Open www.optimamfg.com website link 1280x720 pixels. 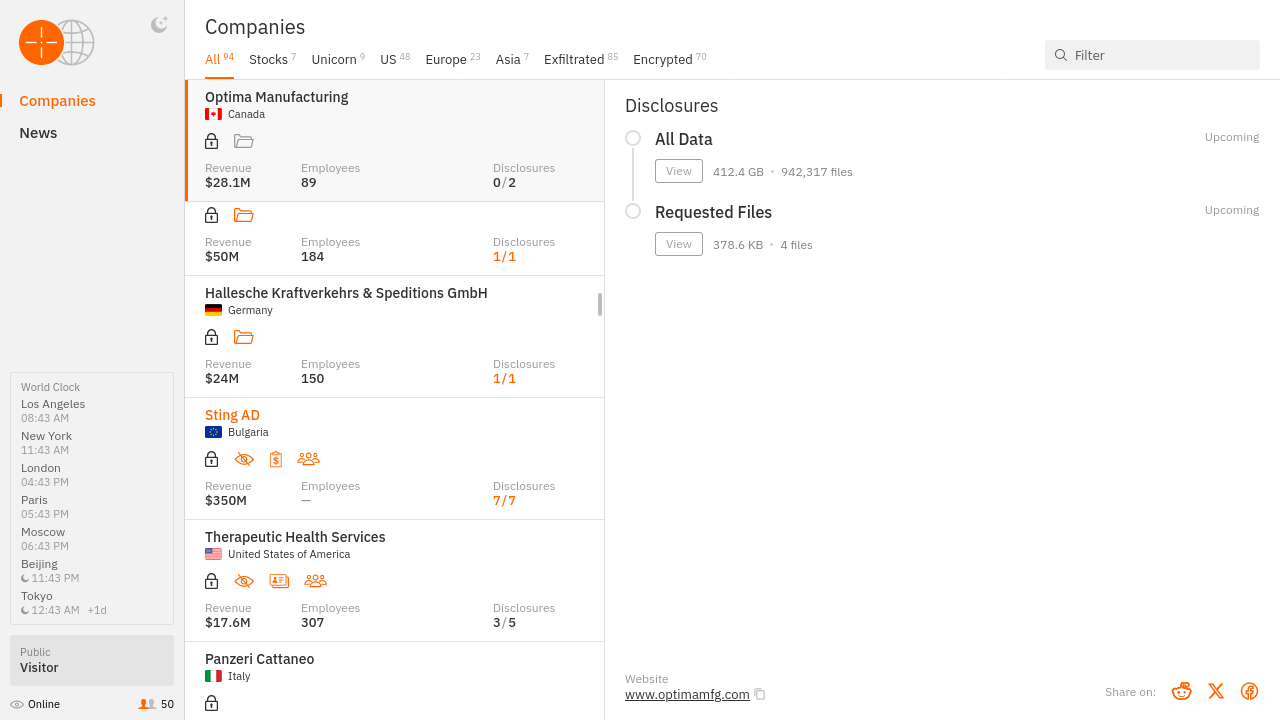[687, 694]
